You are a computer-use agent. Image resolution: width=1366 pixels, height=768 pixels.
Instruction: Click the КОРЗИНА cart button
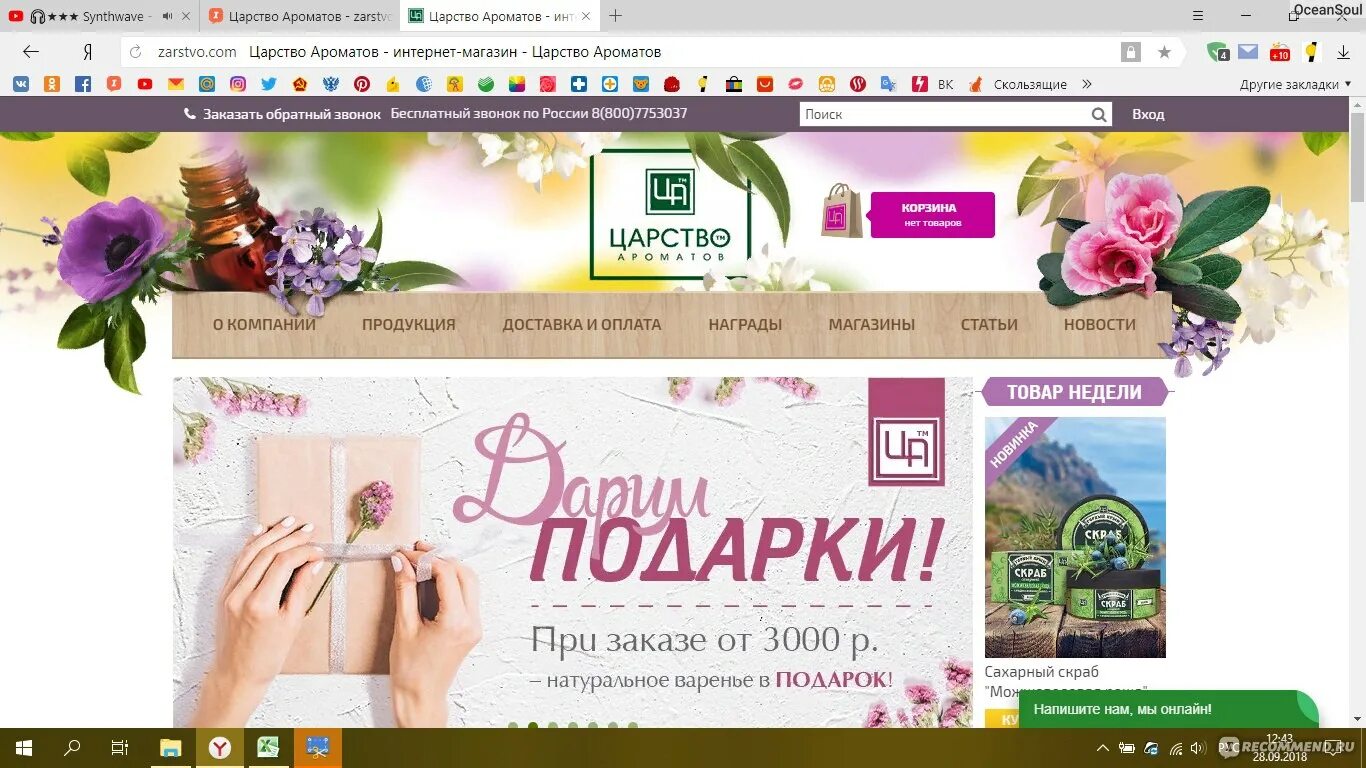click(932, 215)
